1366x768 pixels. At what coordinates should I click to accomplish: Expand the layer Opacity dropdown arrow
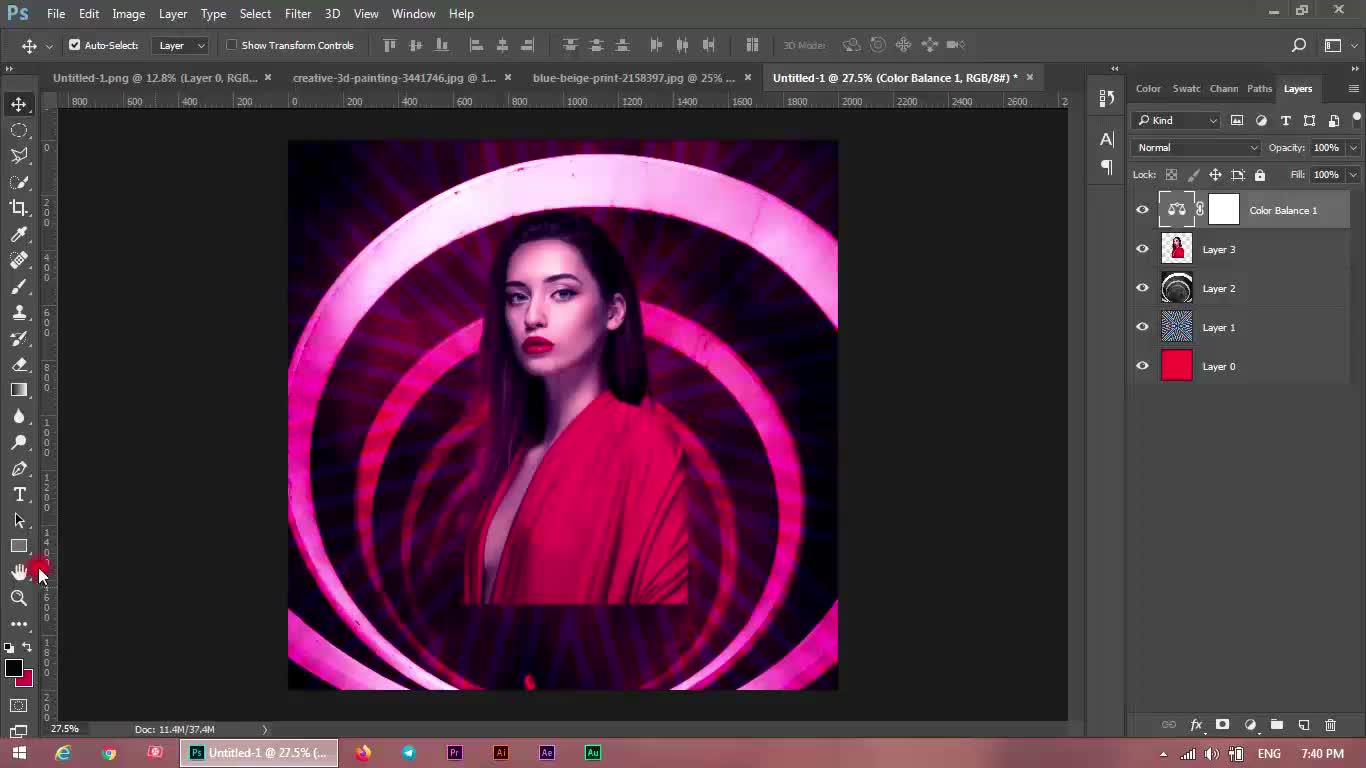click(1353, 148)
